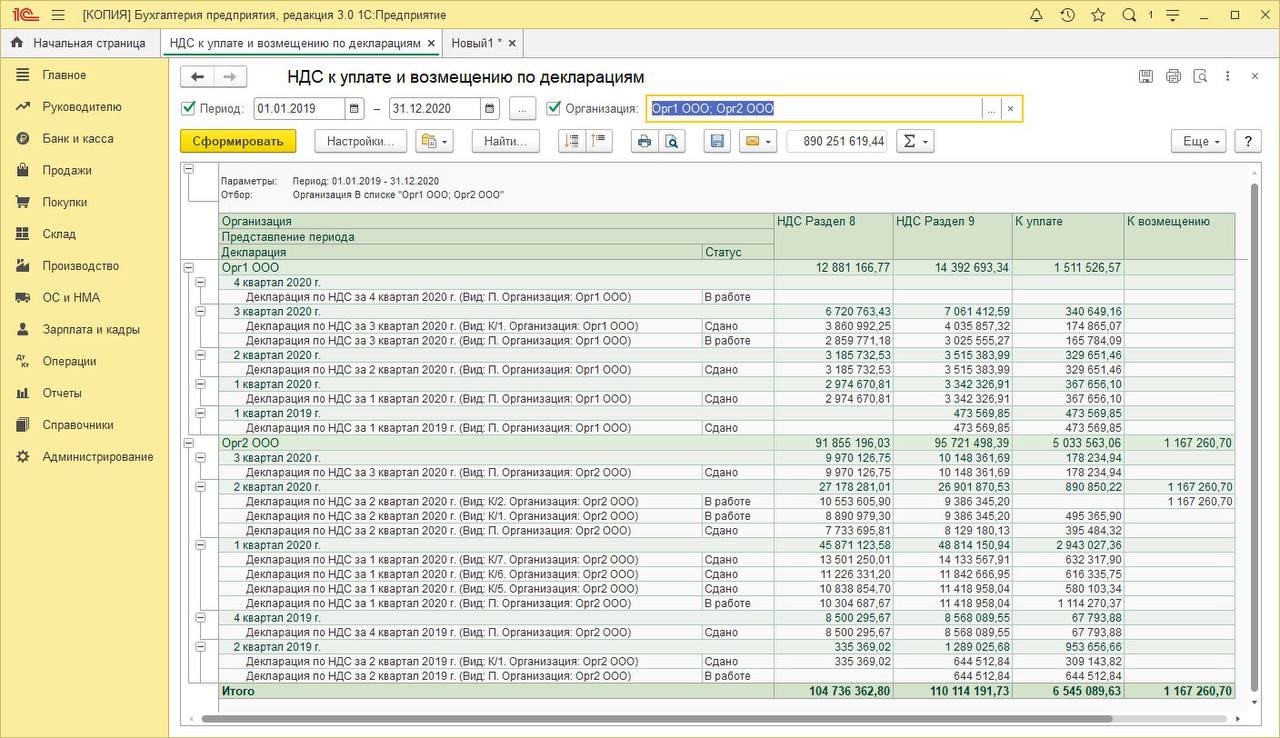The image size is (1280, 738).
Task: Click save-to-disk icon near form title
Action: point(1146,76)
